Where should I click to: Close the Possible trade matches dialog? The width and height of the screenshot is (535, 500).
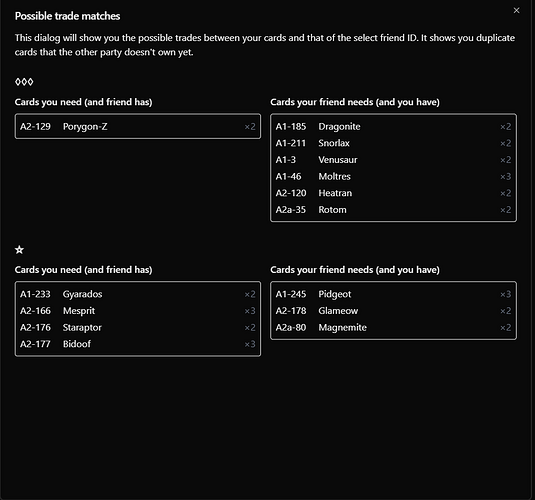point(516,11)
